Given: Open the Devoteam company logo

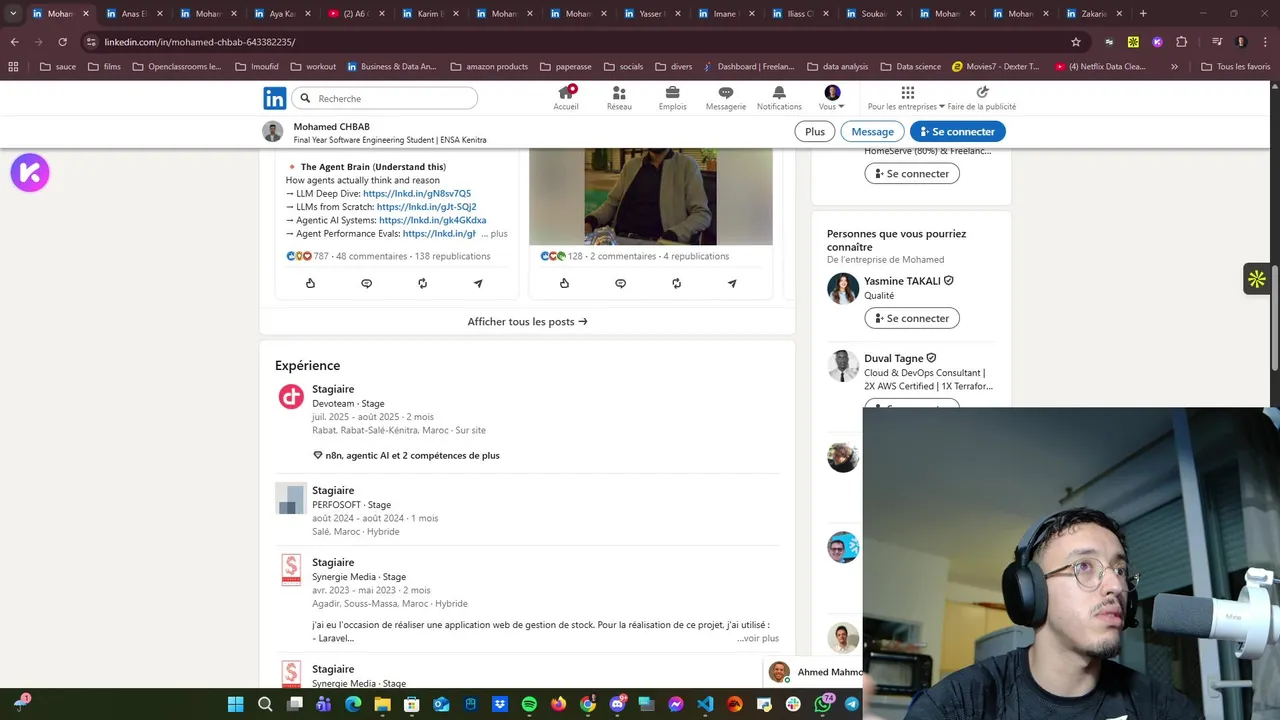Looking at the screenshot, I should click(x=291, y=397).
